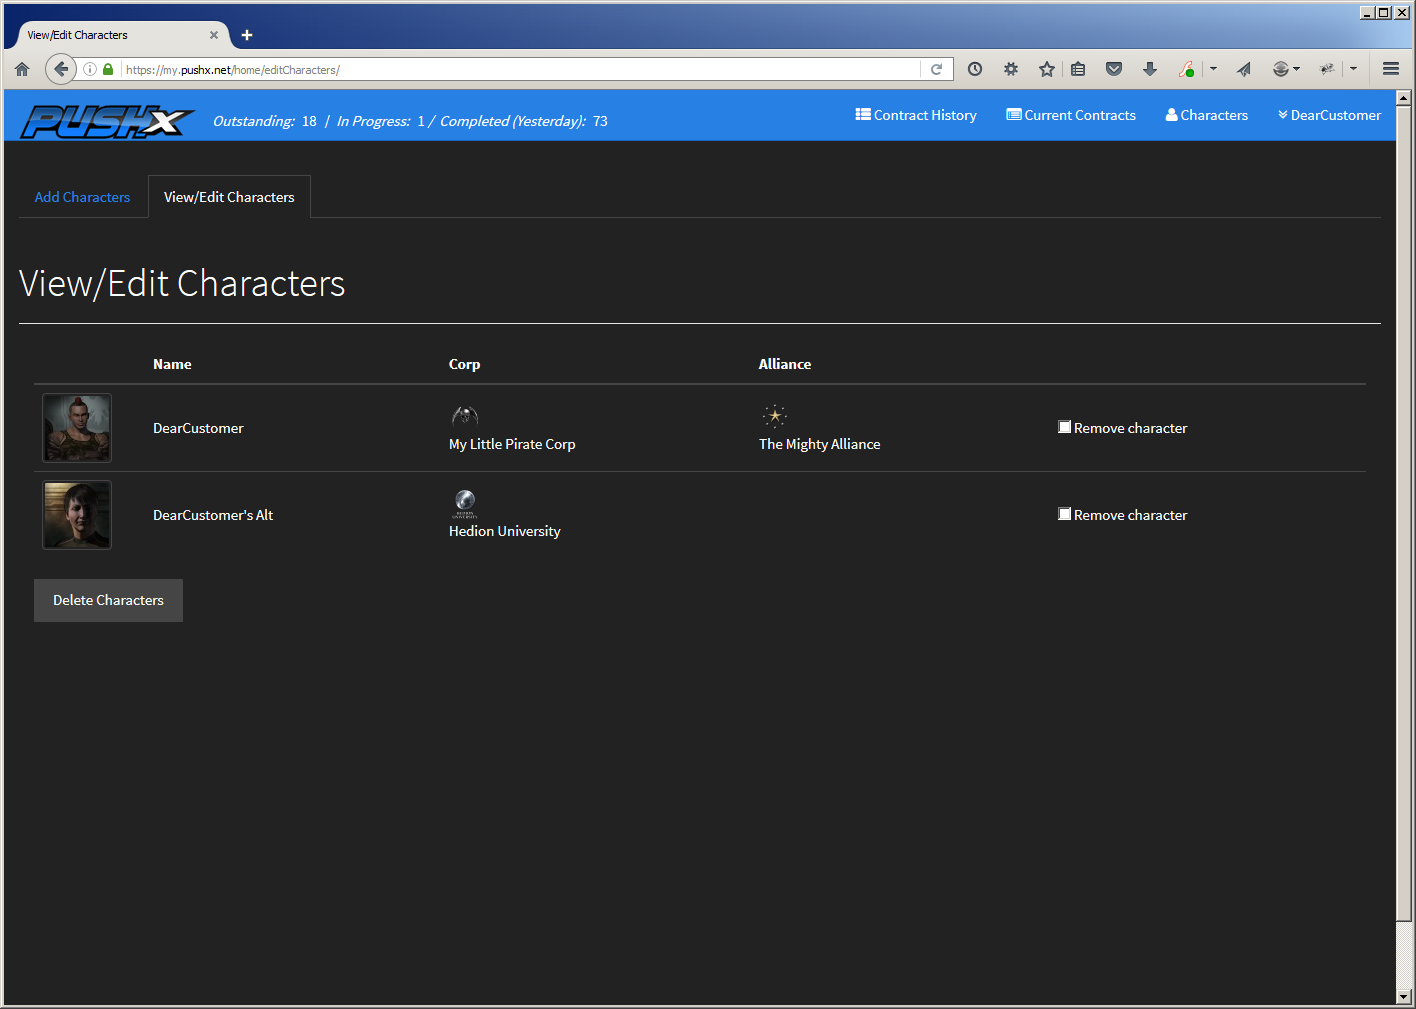Screen dimensions: 1416x1009
Task: Open dropdown arrow beside the bug icon
Action: (x=1353, y=69)
